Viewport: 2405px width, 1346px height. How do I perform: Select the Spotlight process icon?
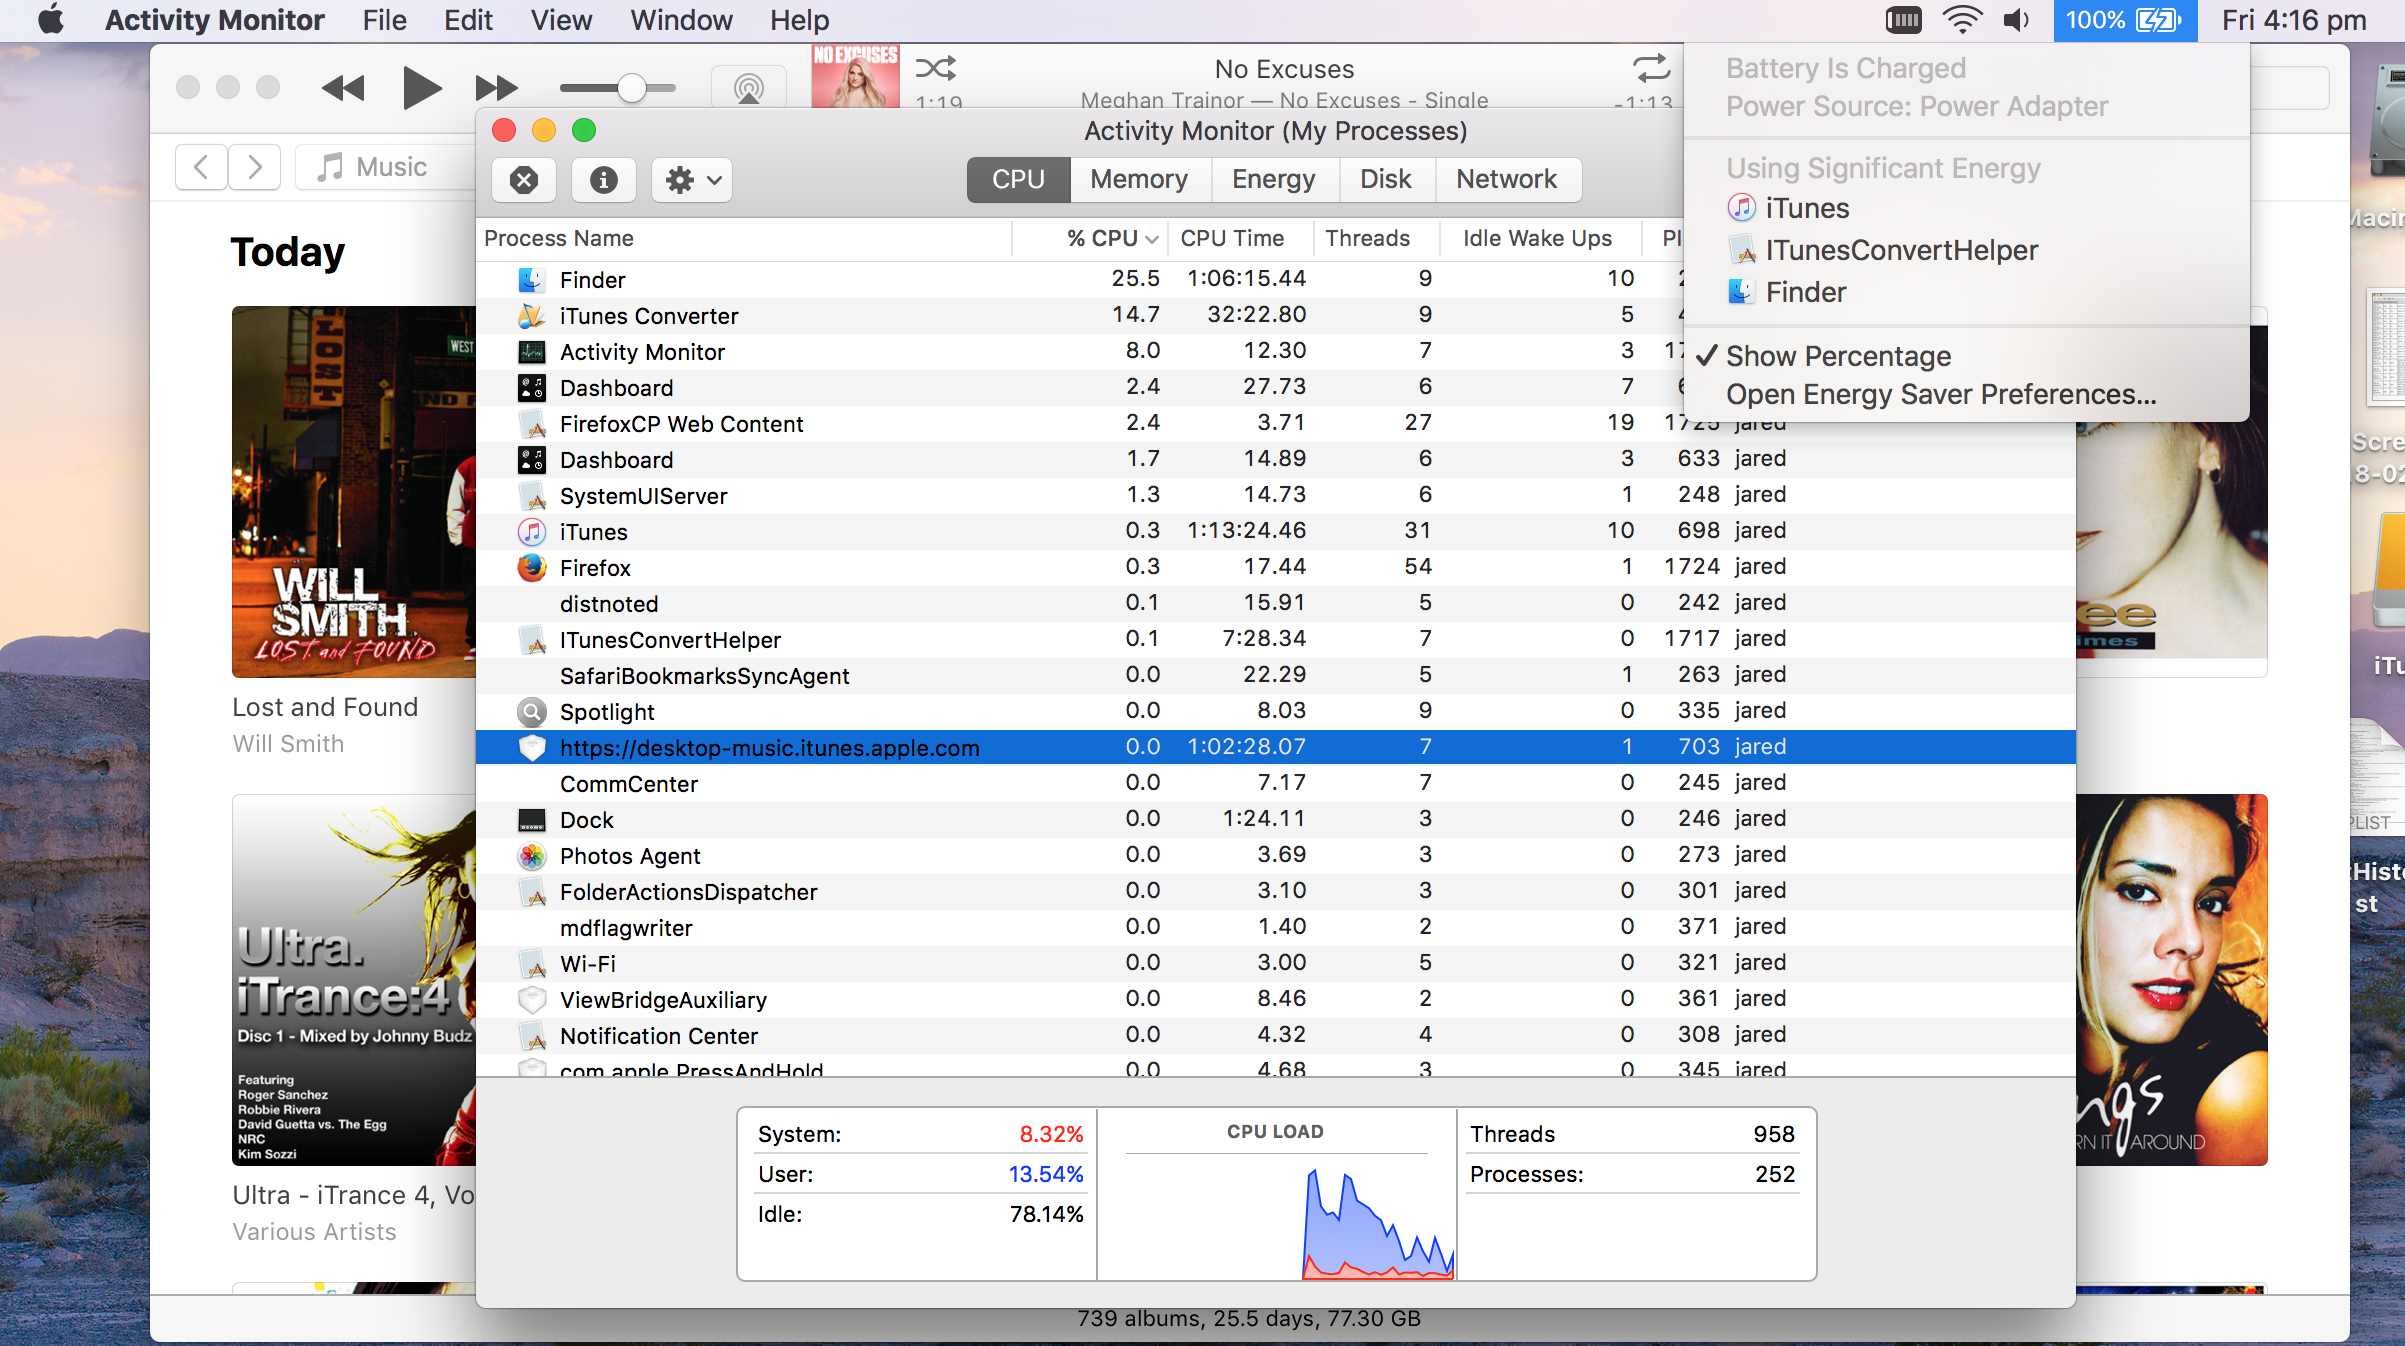[x=531, y=712]
